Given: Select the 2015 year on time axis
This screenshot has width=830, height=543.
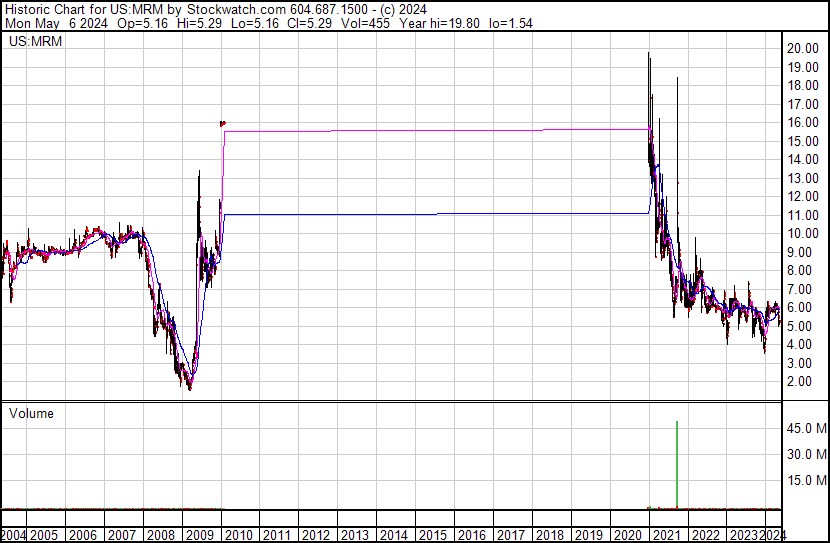Looking at the screenshot, I should (x=433, y=535).
